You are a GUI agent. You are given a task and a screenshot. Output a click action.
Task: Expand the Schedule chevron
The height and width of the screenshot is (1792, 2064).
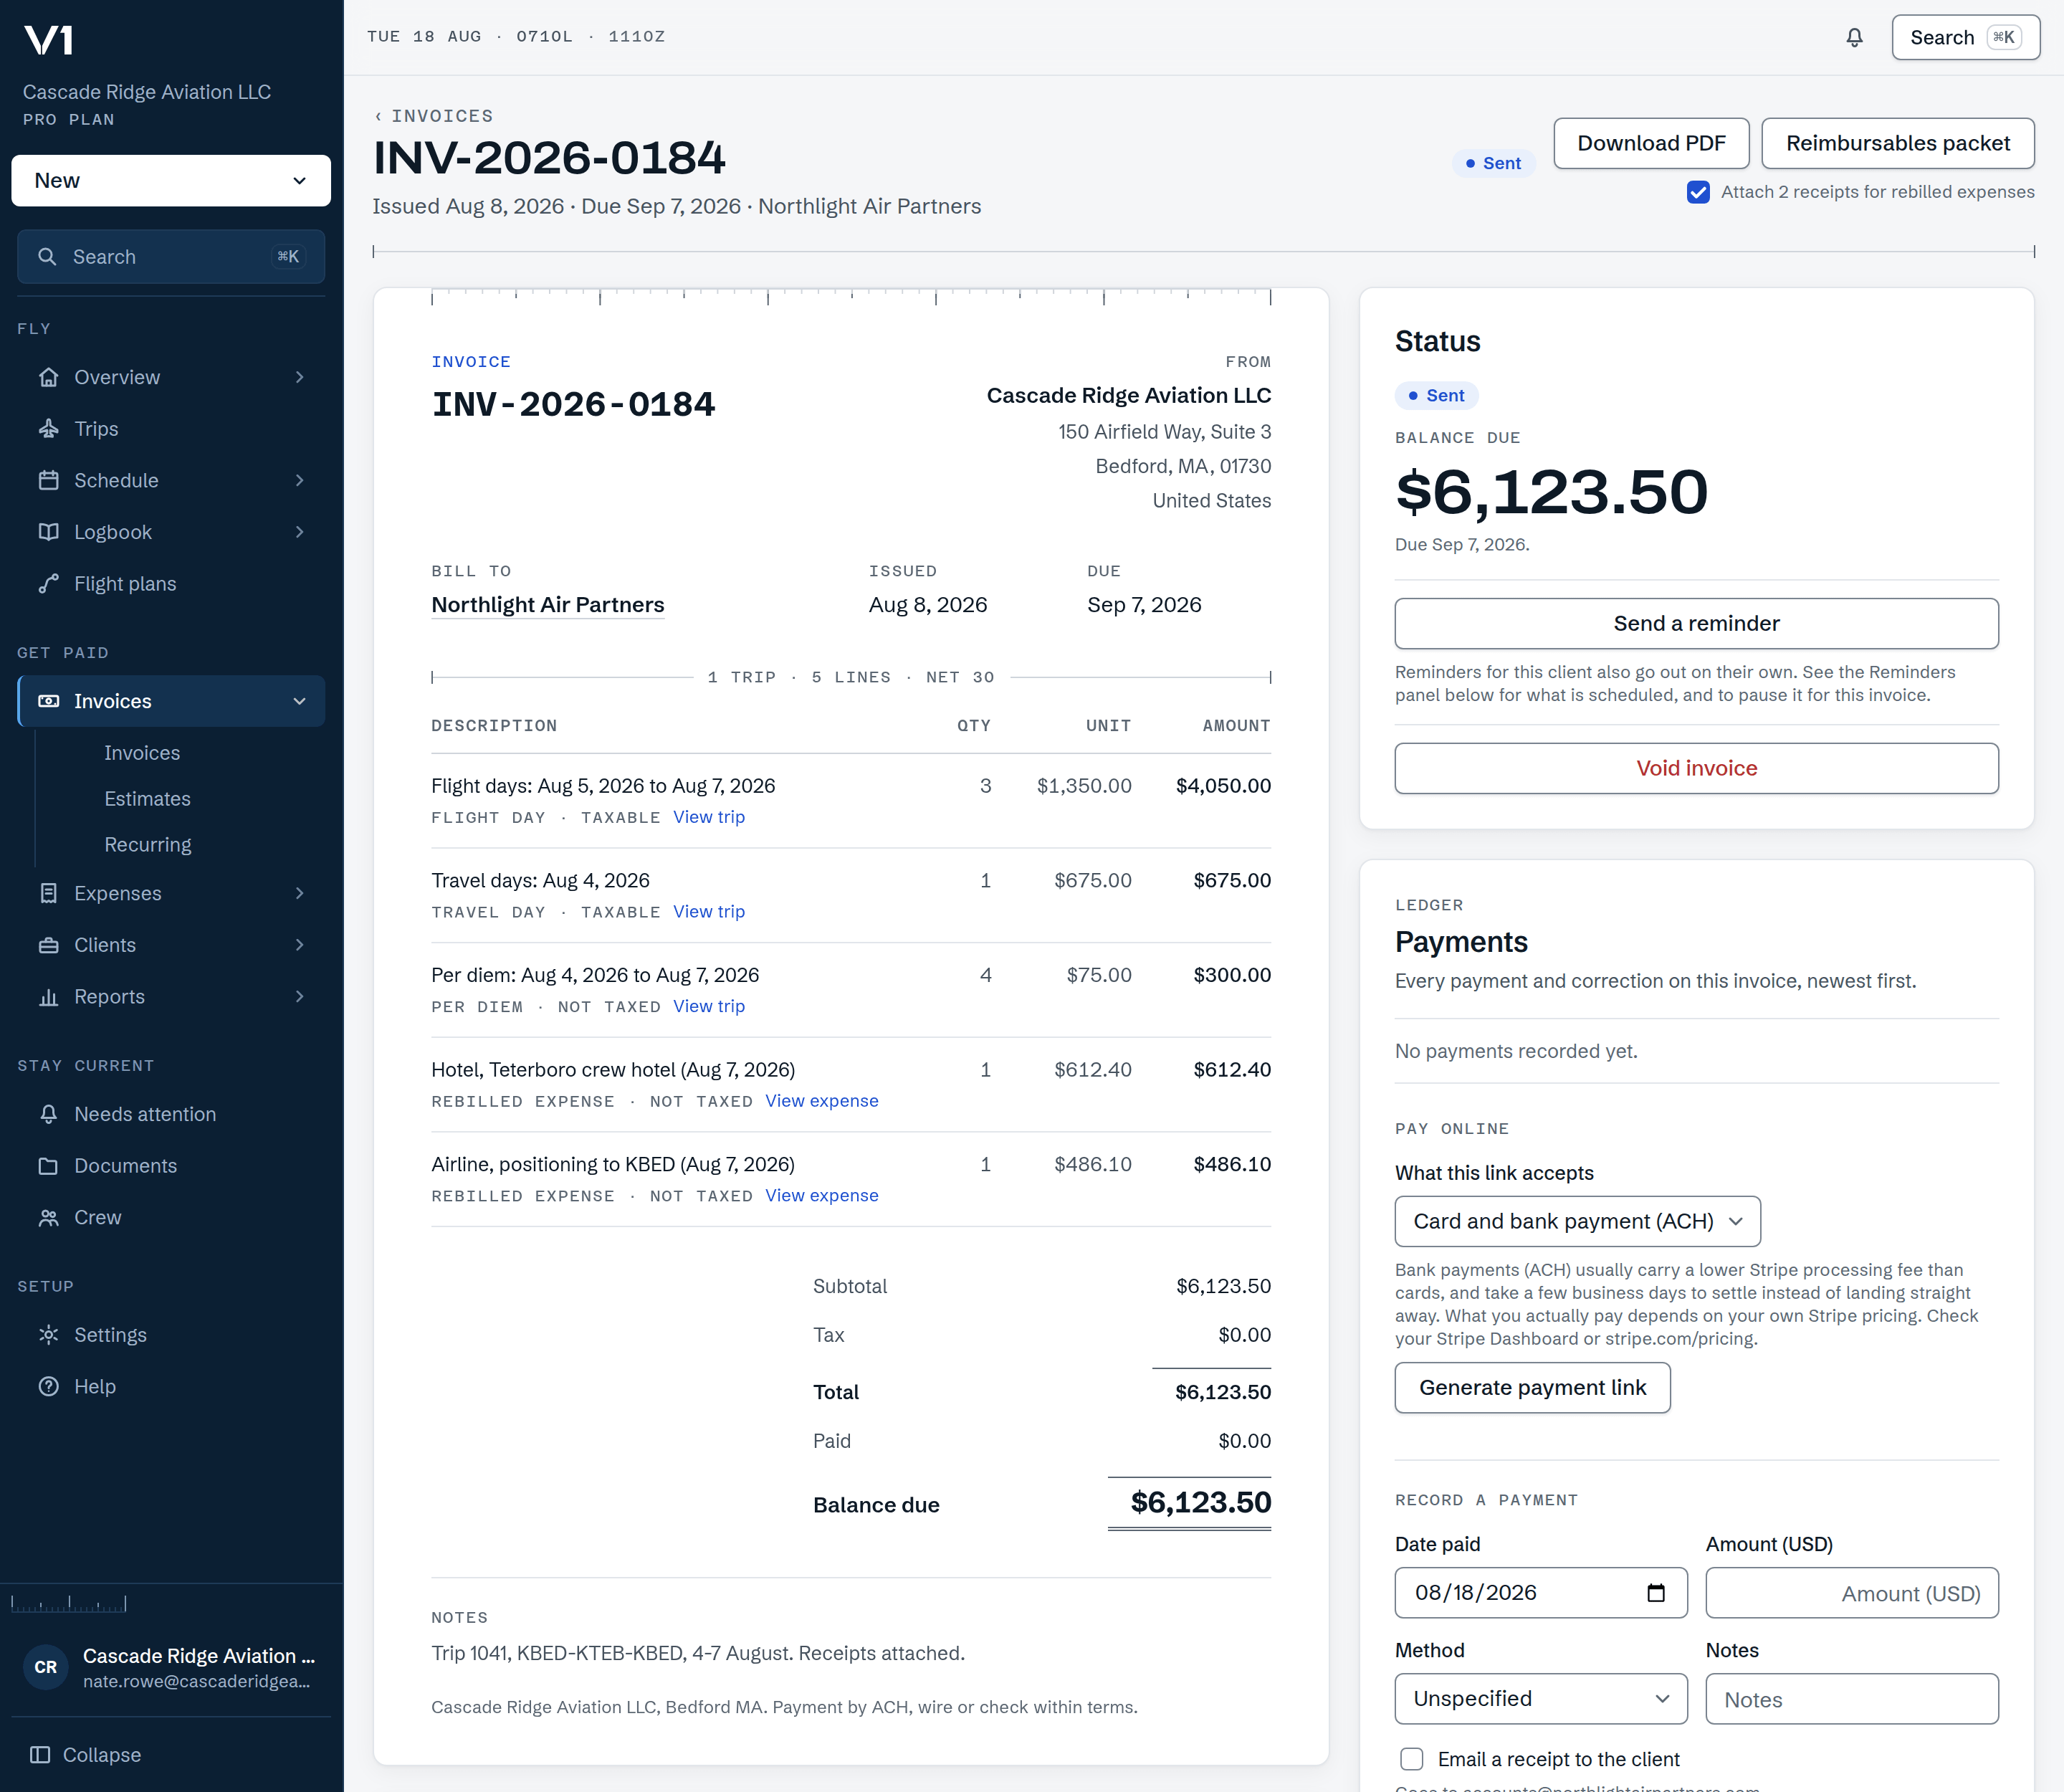click(299, 481)
